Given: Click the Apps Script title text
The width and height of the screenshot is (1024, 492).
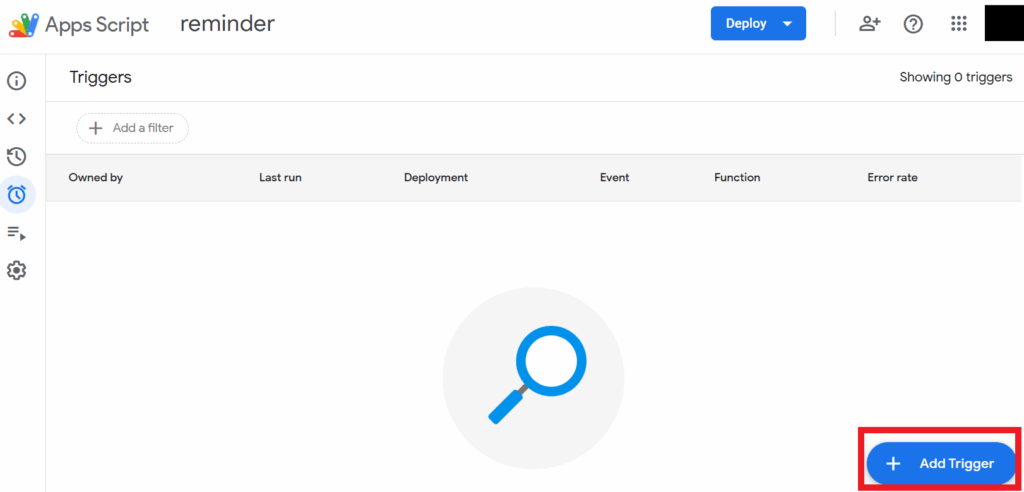Looking at the screenshot, I should 97,25.
